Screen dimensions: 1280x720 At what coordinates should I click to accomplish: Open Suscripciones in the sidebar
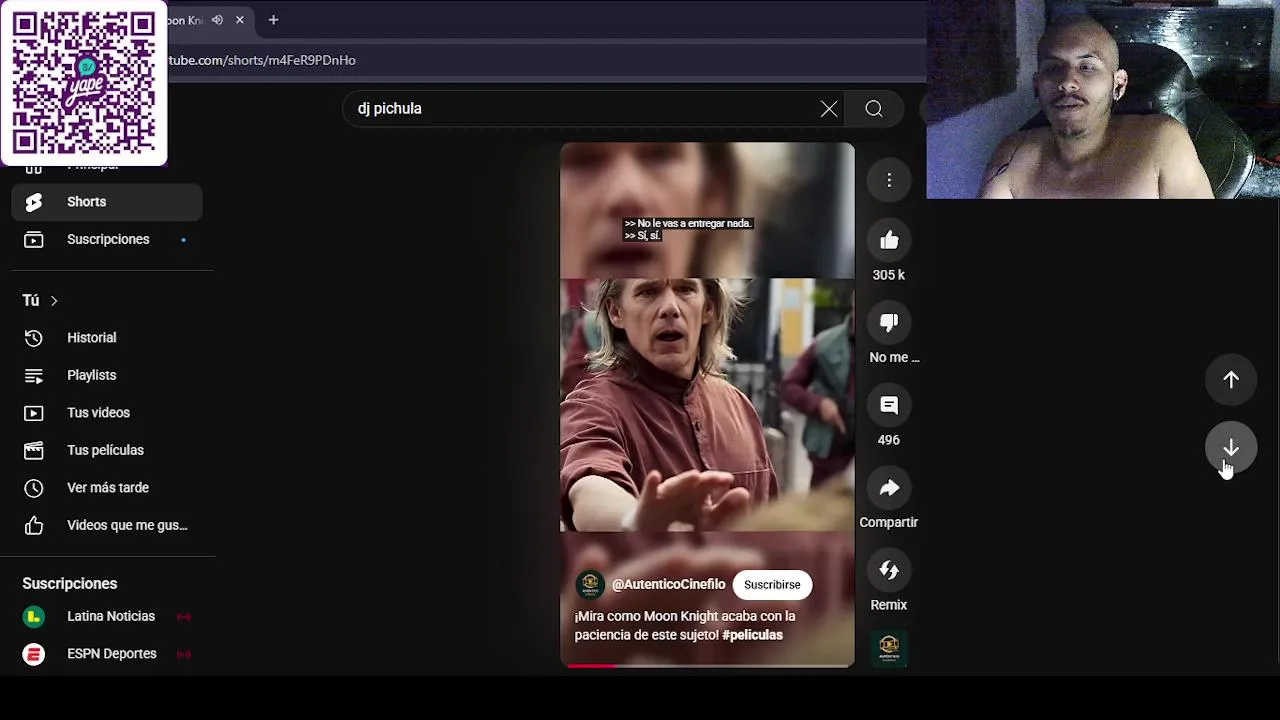pyautogui.click(x=107, y=240)
